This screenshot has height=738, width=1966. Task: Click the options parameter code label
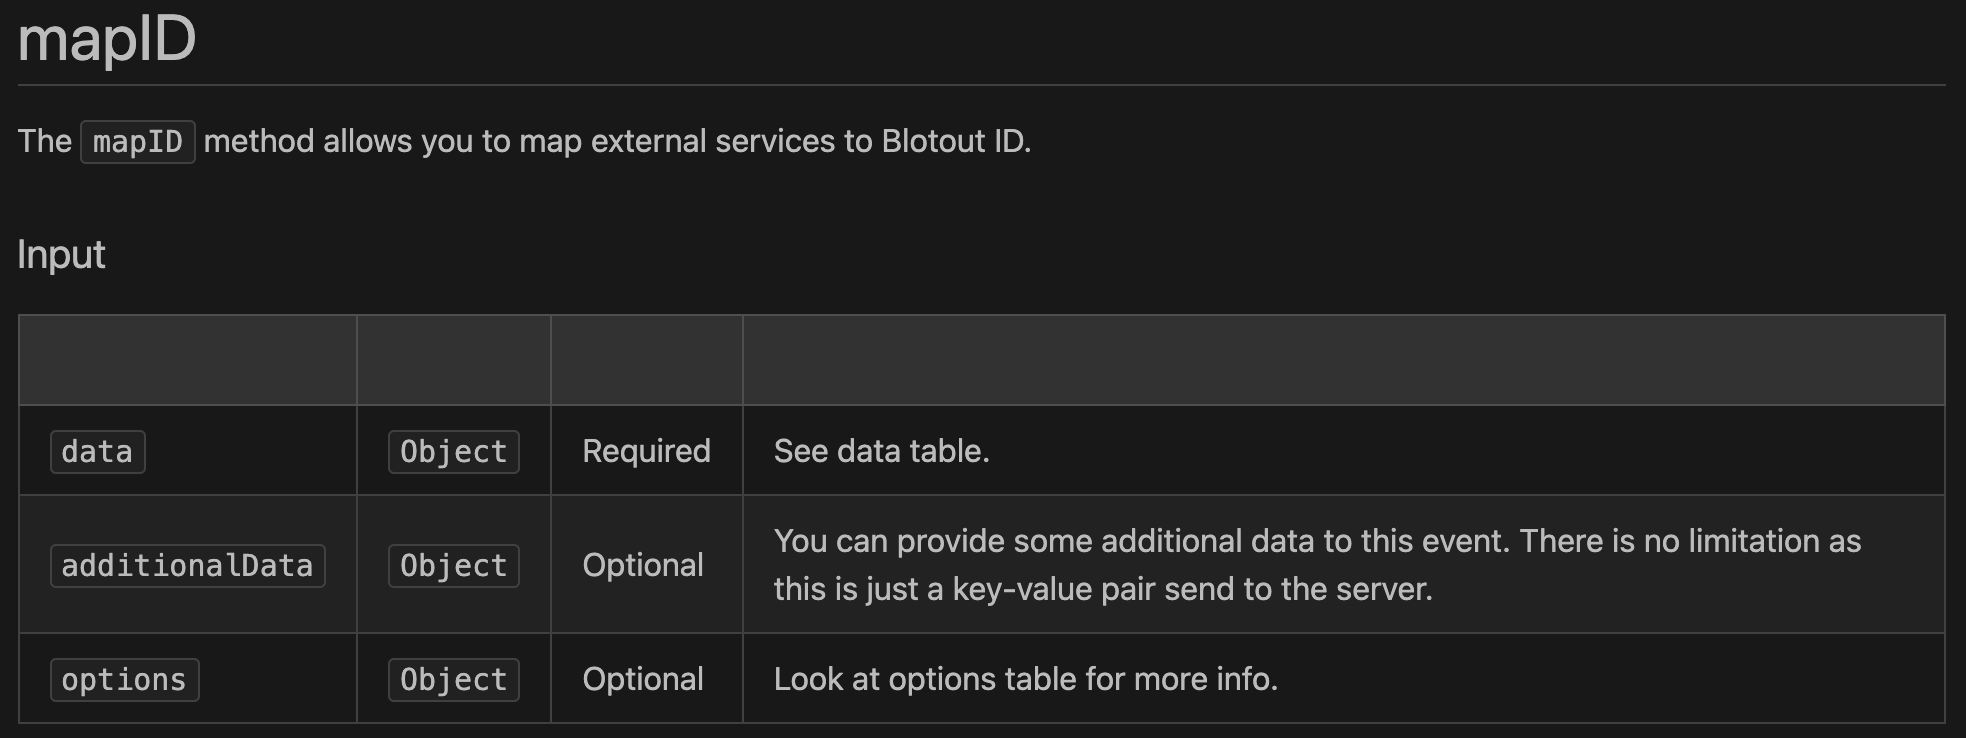click(x=125, y=680)
